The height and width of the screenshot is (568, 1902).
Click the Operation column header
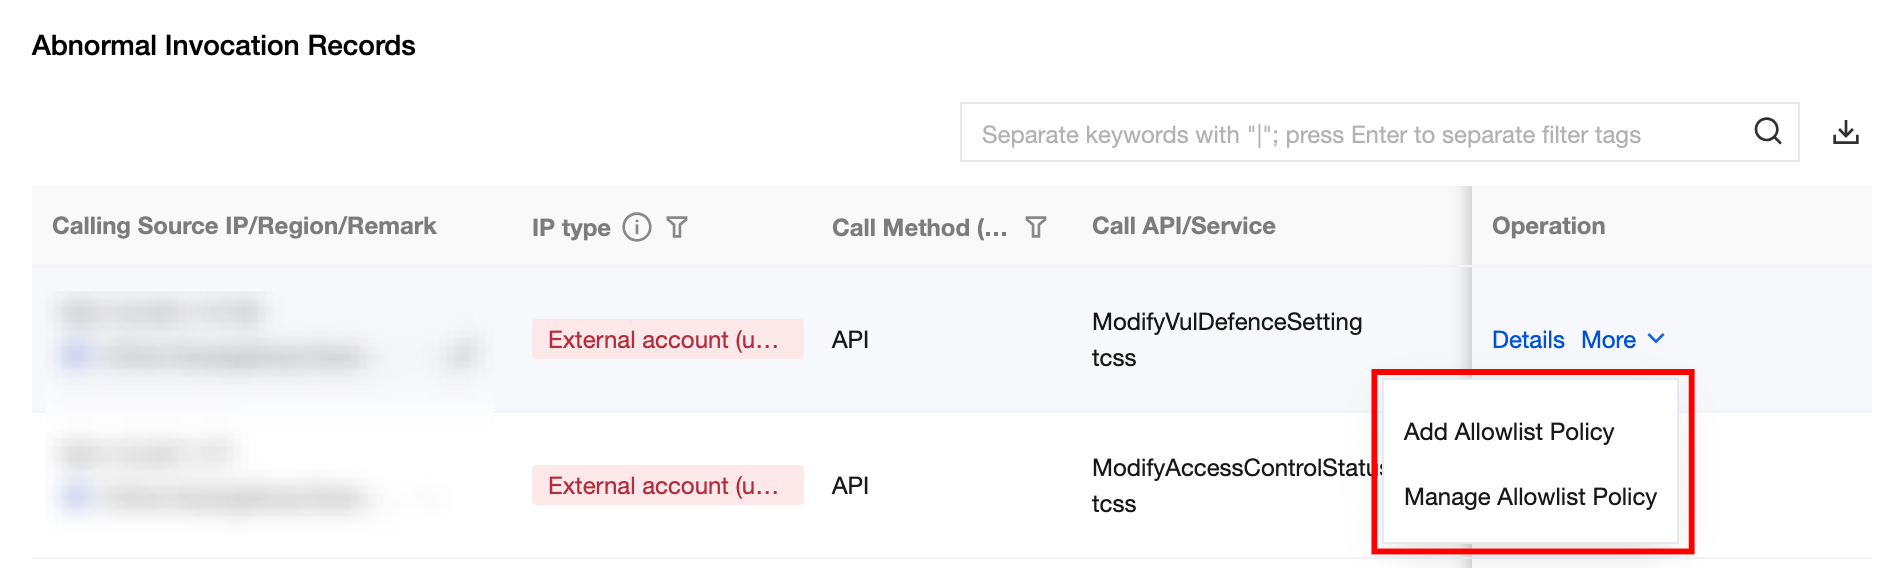(x=1548, y=226)
